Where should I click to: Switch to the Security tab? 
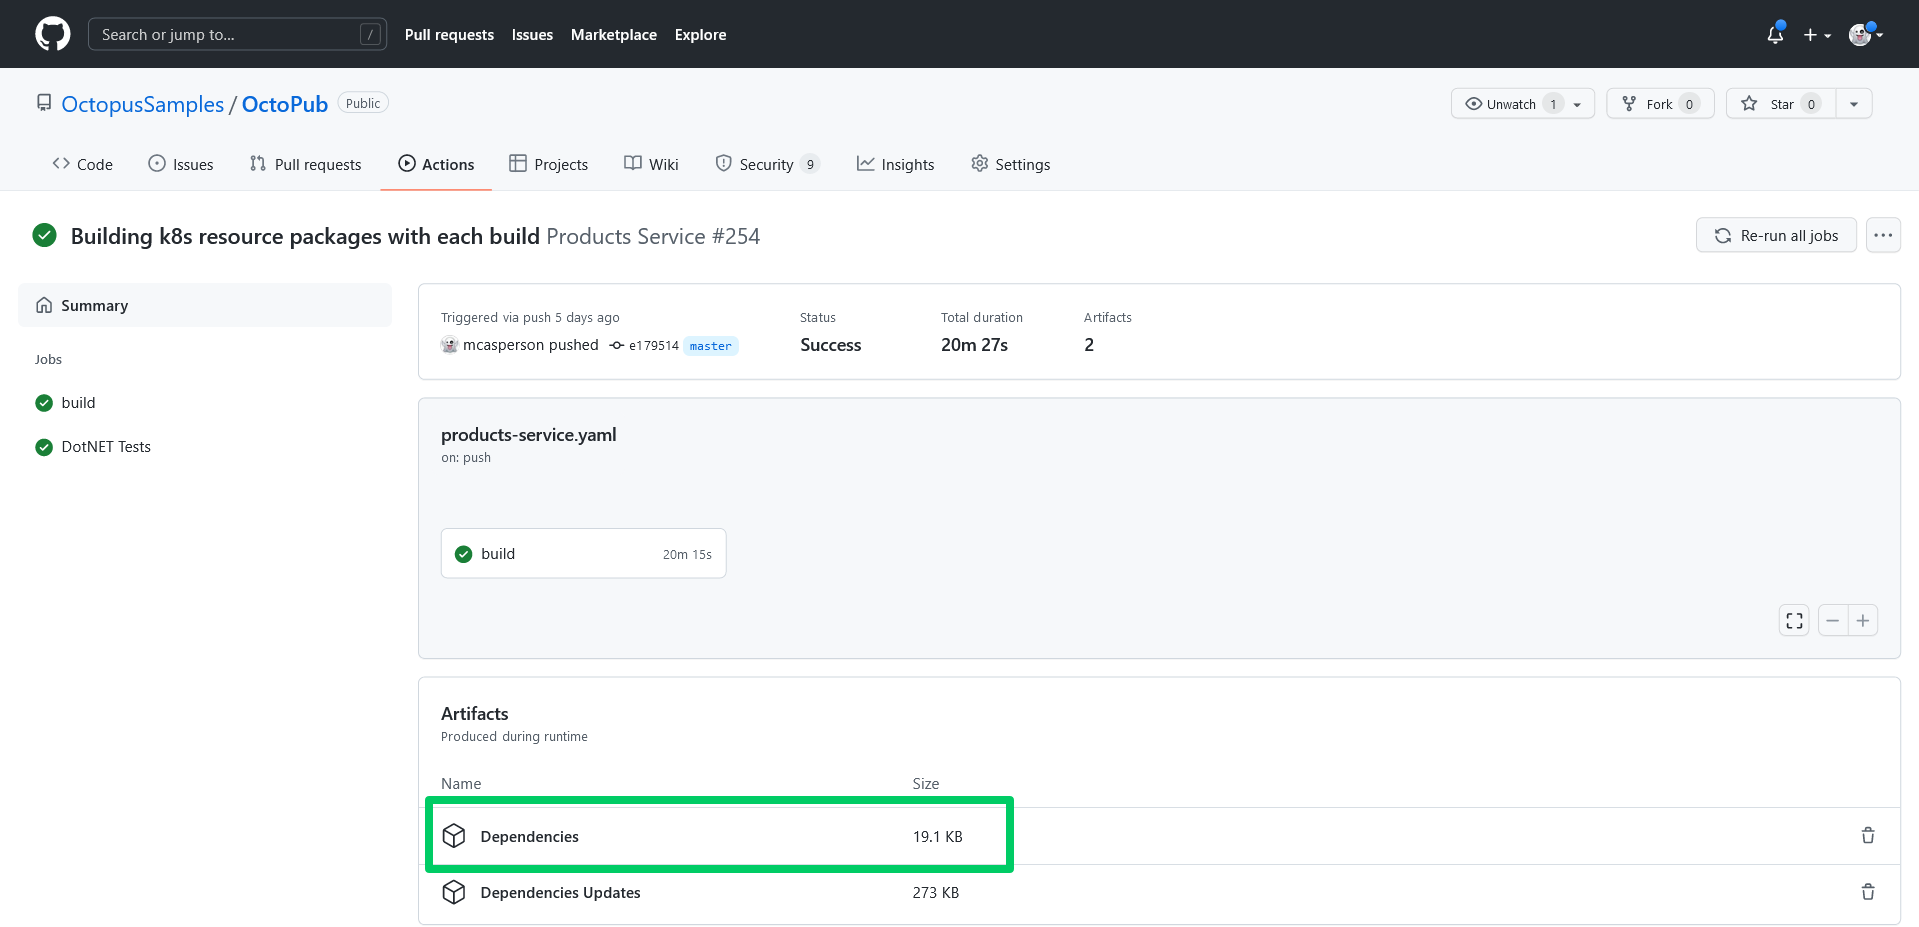(766, 165)
